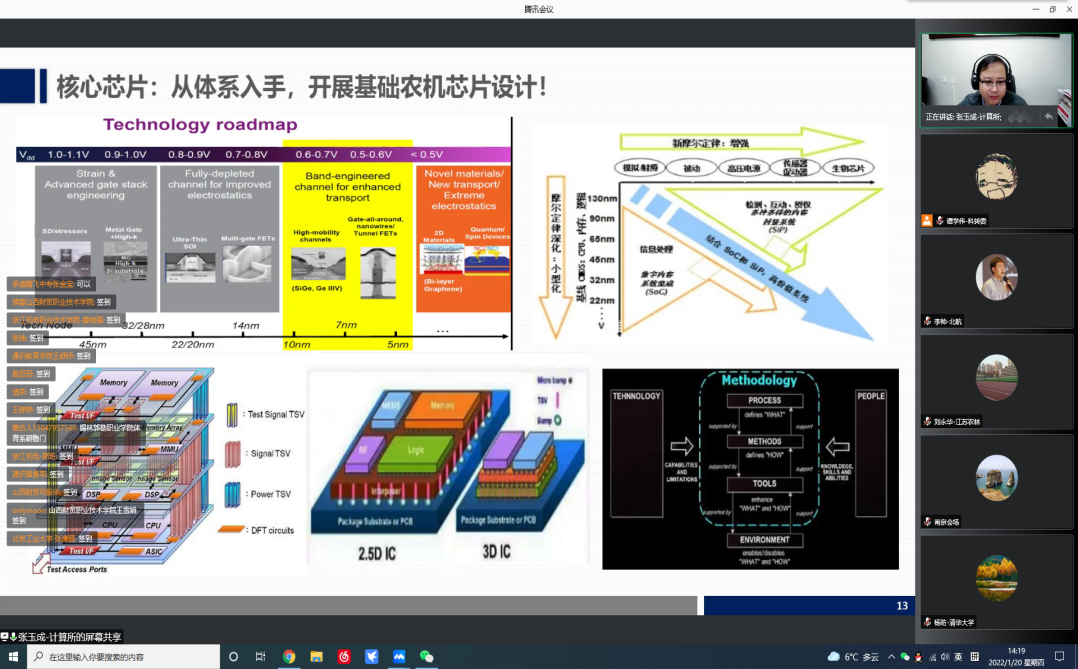This screenshot has width=1078, height=669.
Task: Open WeChat from the taskbar
Action: [x=427, y=657]
